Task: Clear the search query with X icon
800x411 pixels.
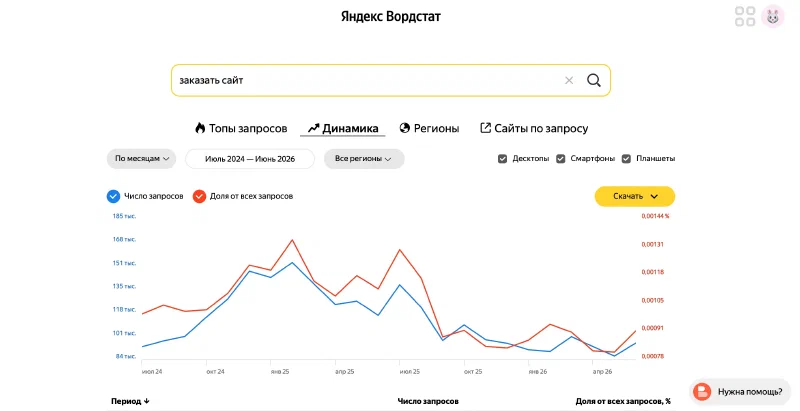Action: pos(569,80)
